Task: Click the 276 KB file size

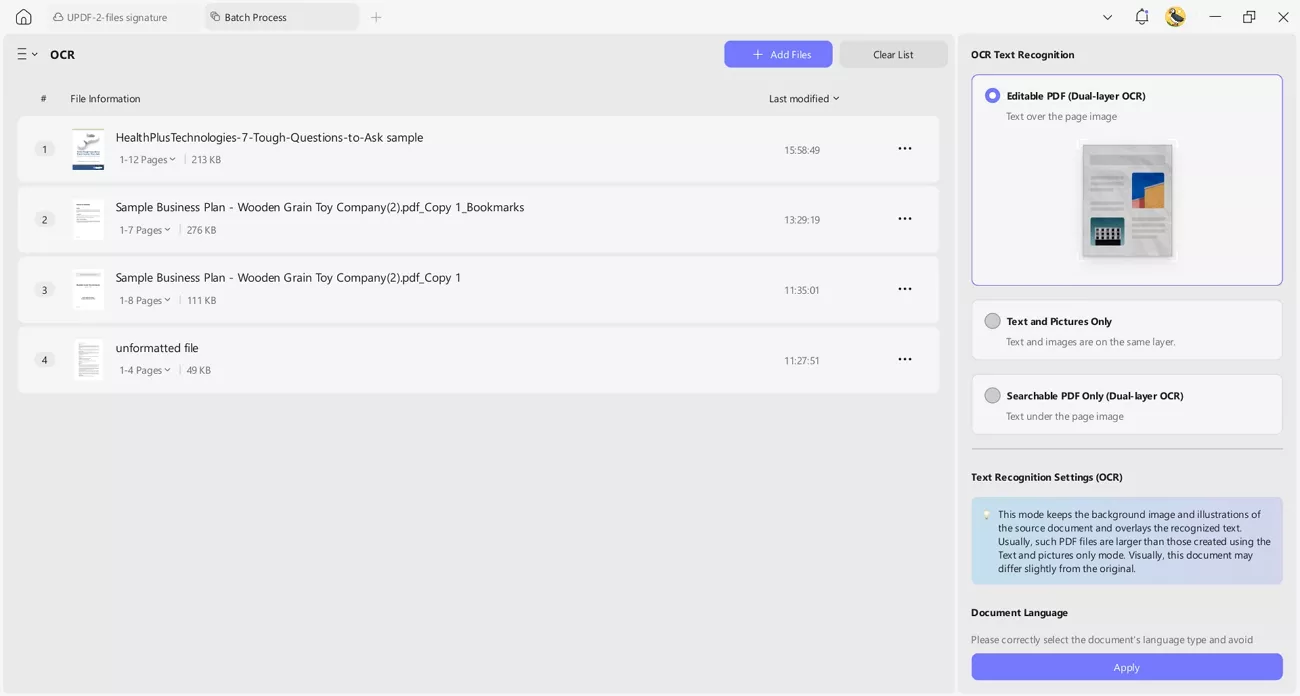Action: coord(201,230)
